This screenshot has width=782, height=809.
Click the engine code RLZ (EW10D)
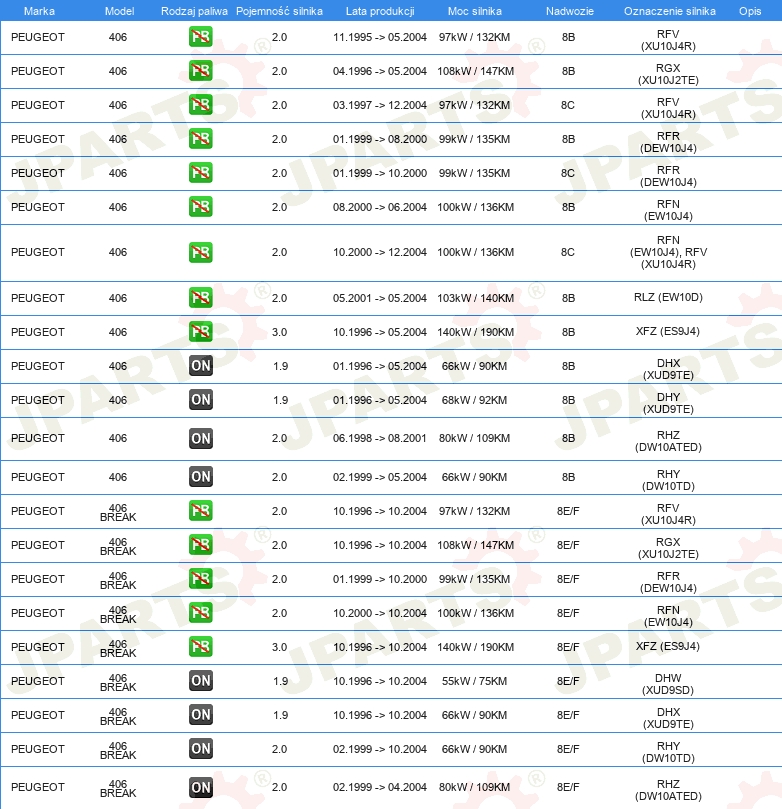[668, 297]
